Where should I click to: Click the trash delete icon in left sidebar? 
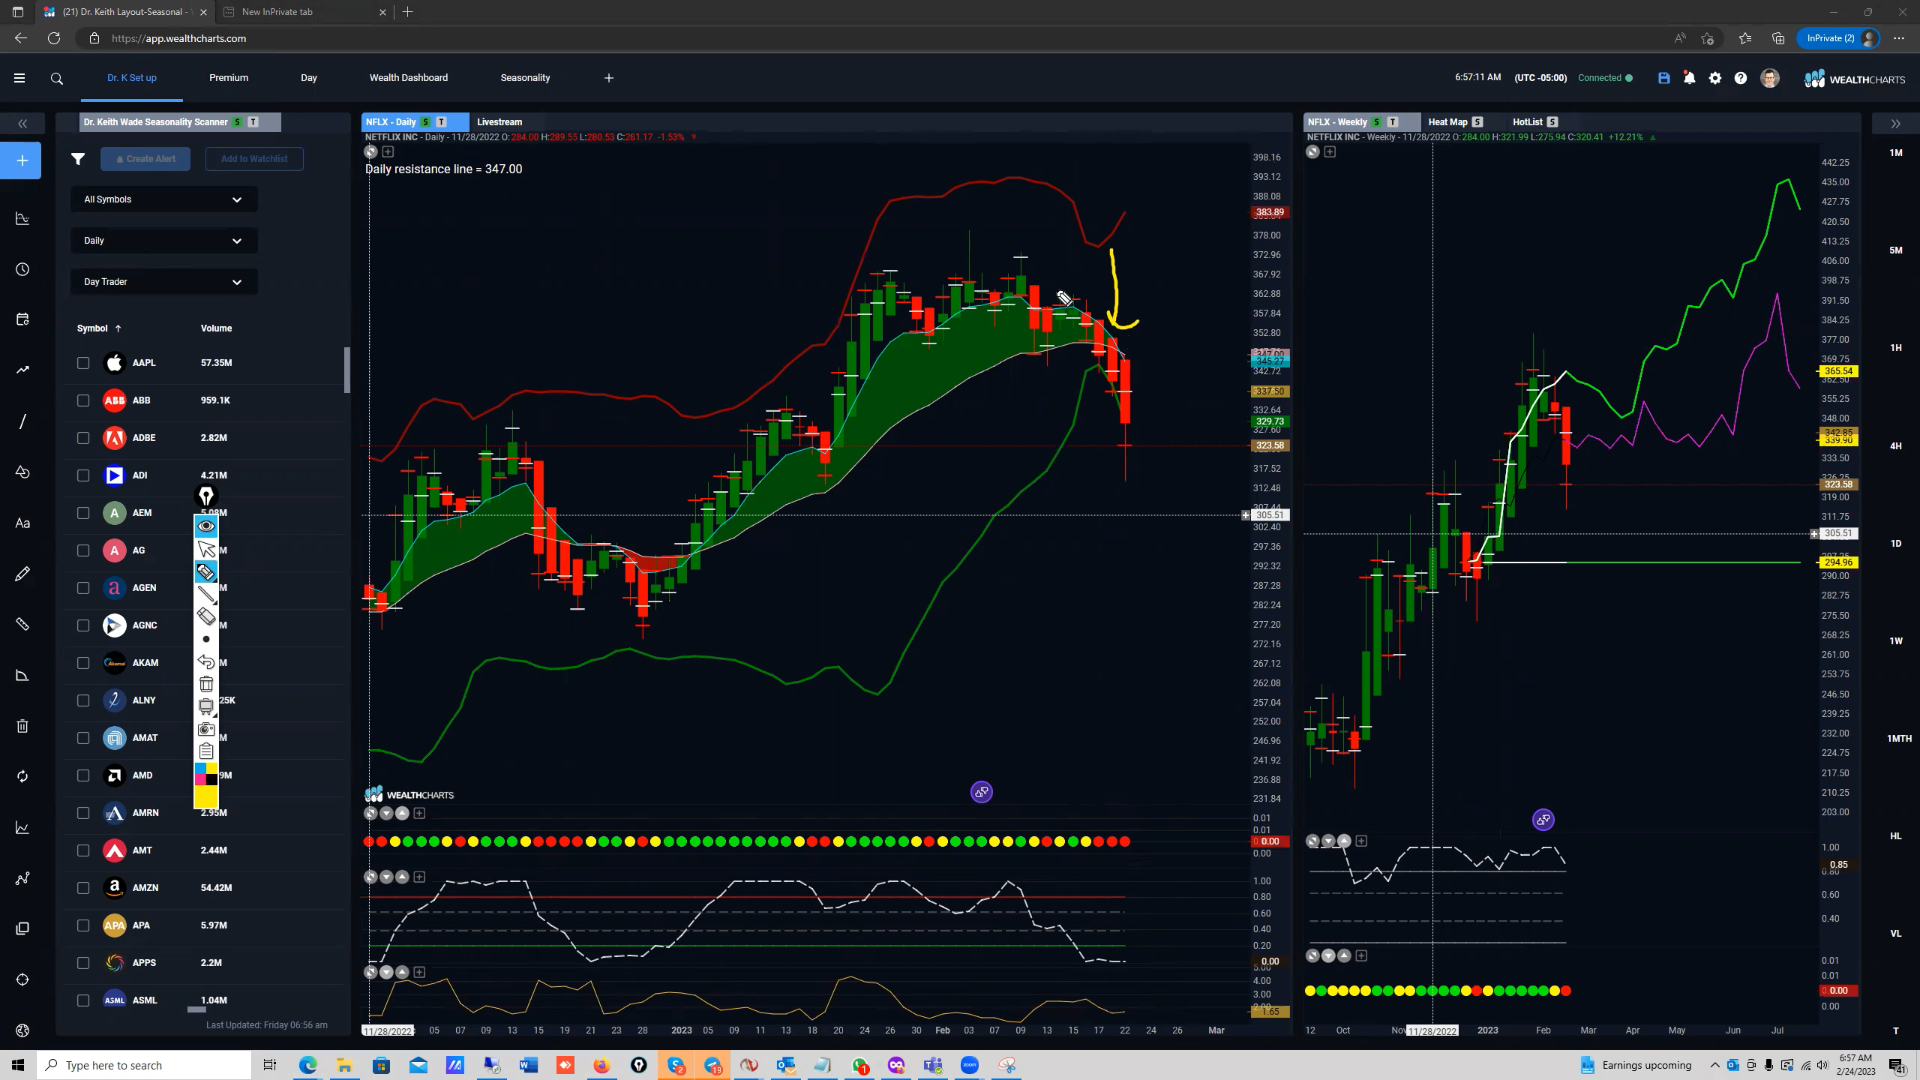coord(22,726)
